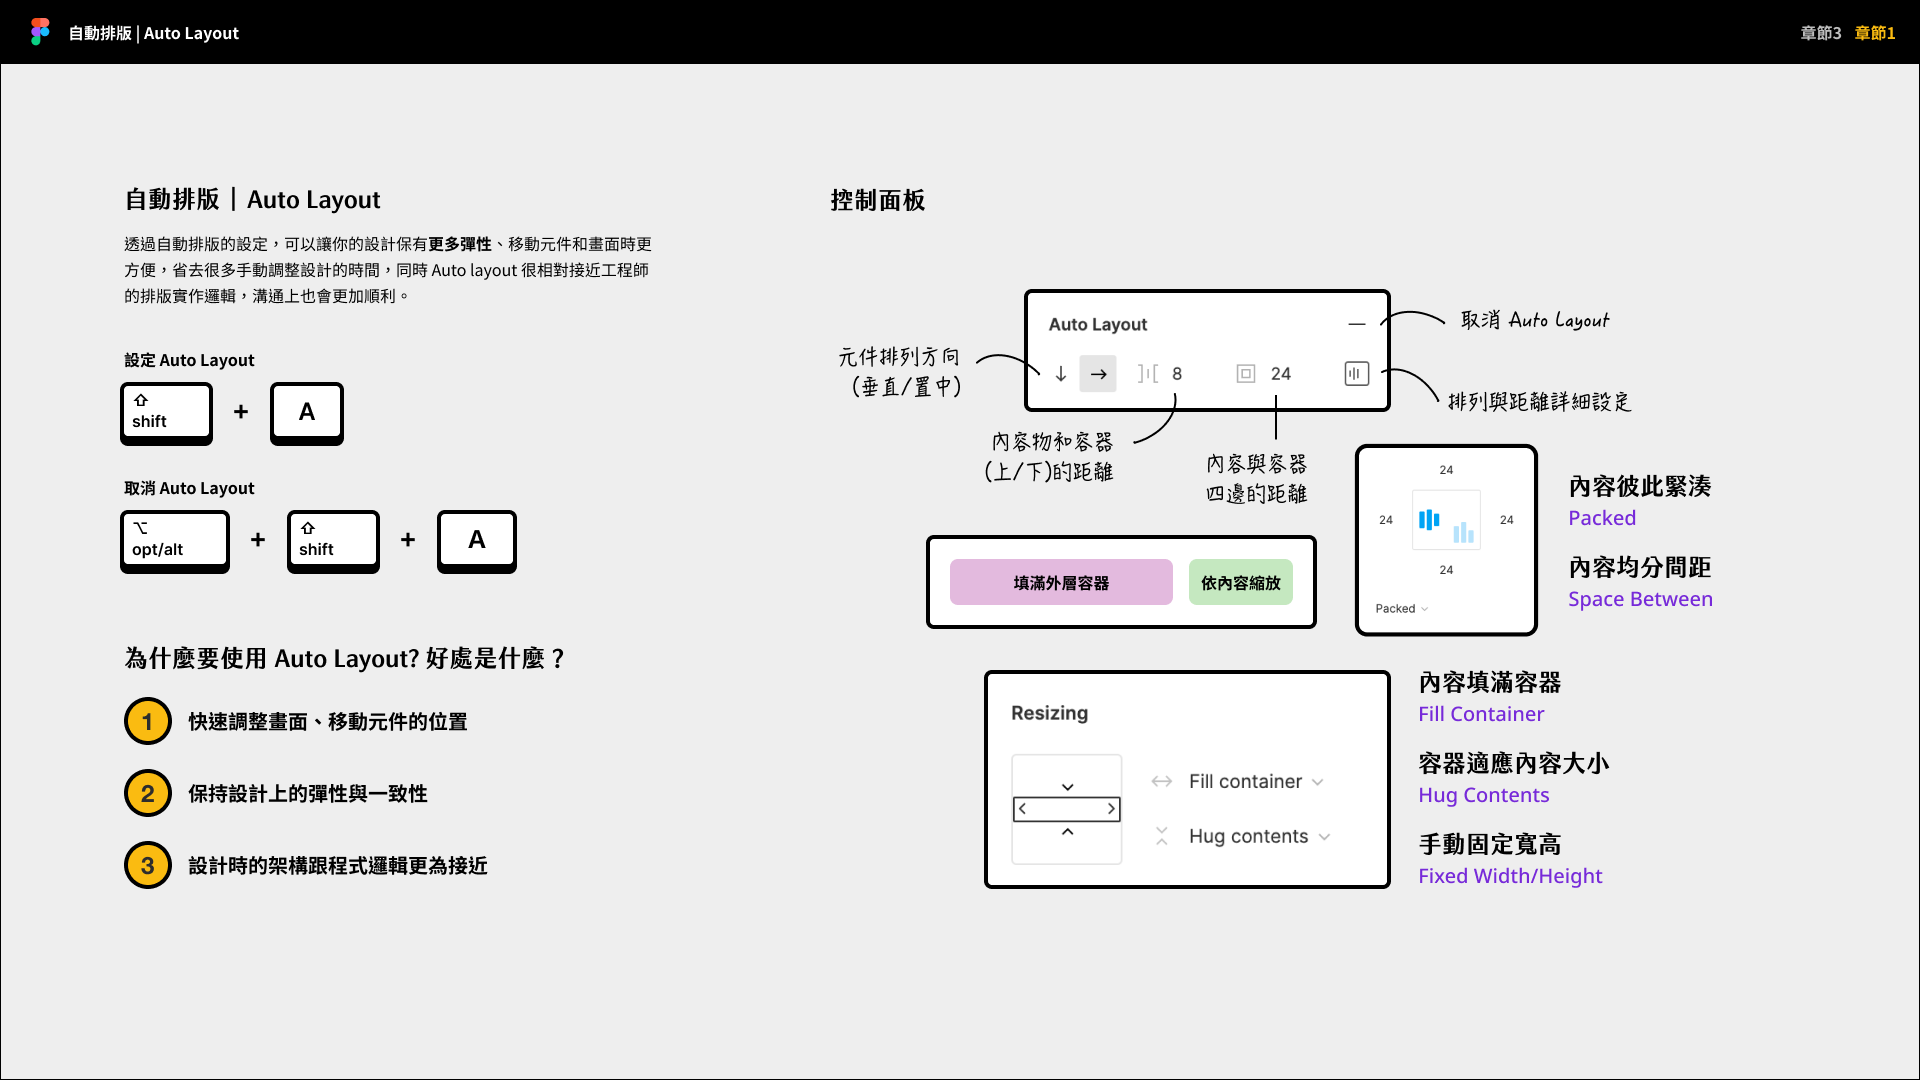Select horizontal direction right arrow
The image size is (1920, 1080).
(1098, 374)
